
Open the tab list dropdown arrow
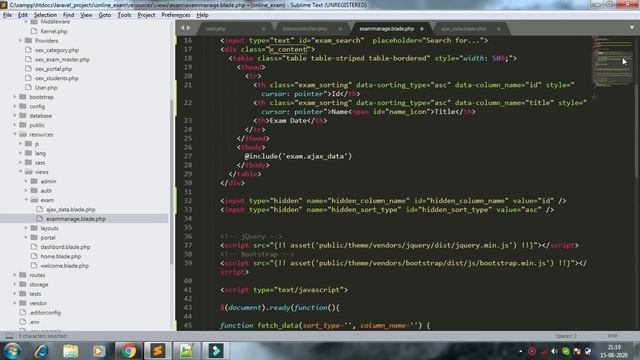pos(632,28)
